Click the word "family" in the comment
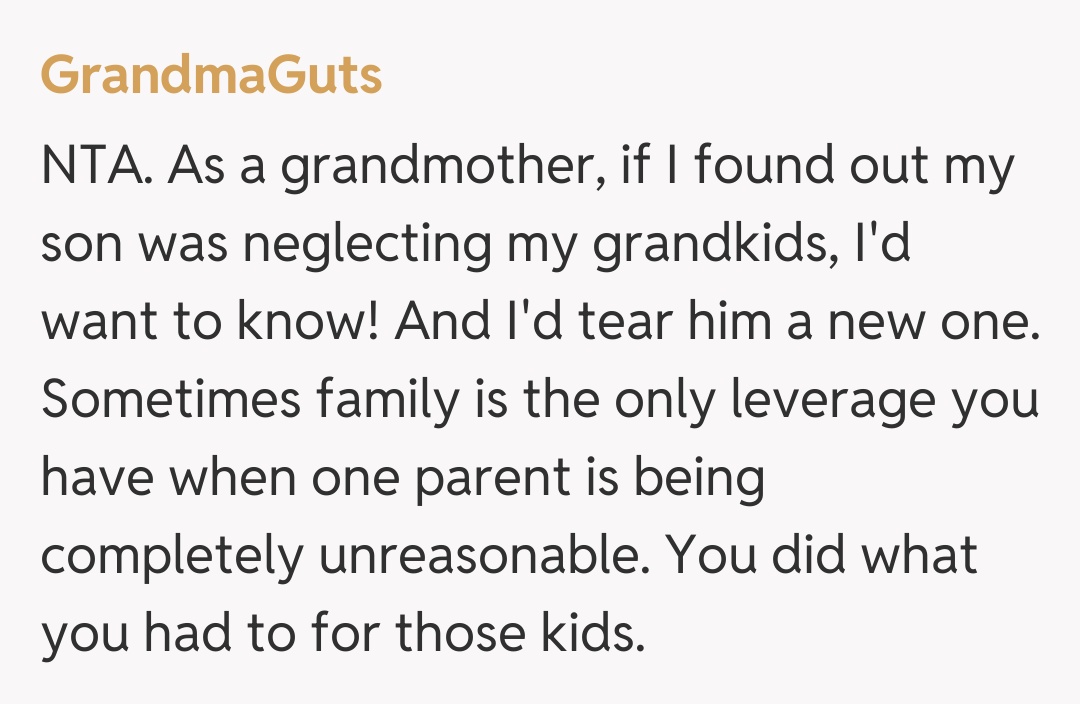The height and width of the screenshot is (704, 1080). point(388,400)
